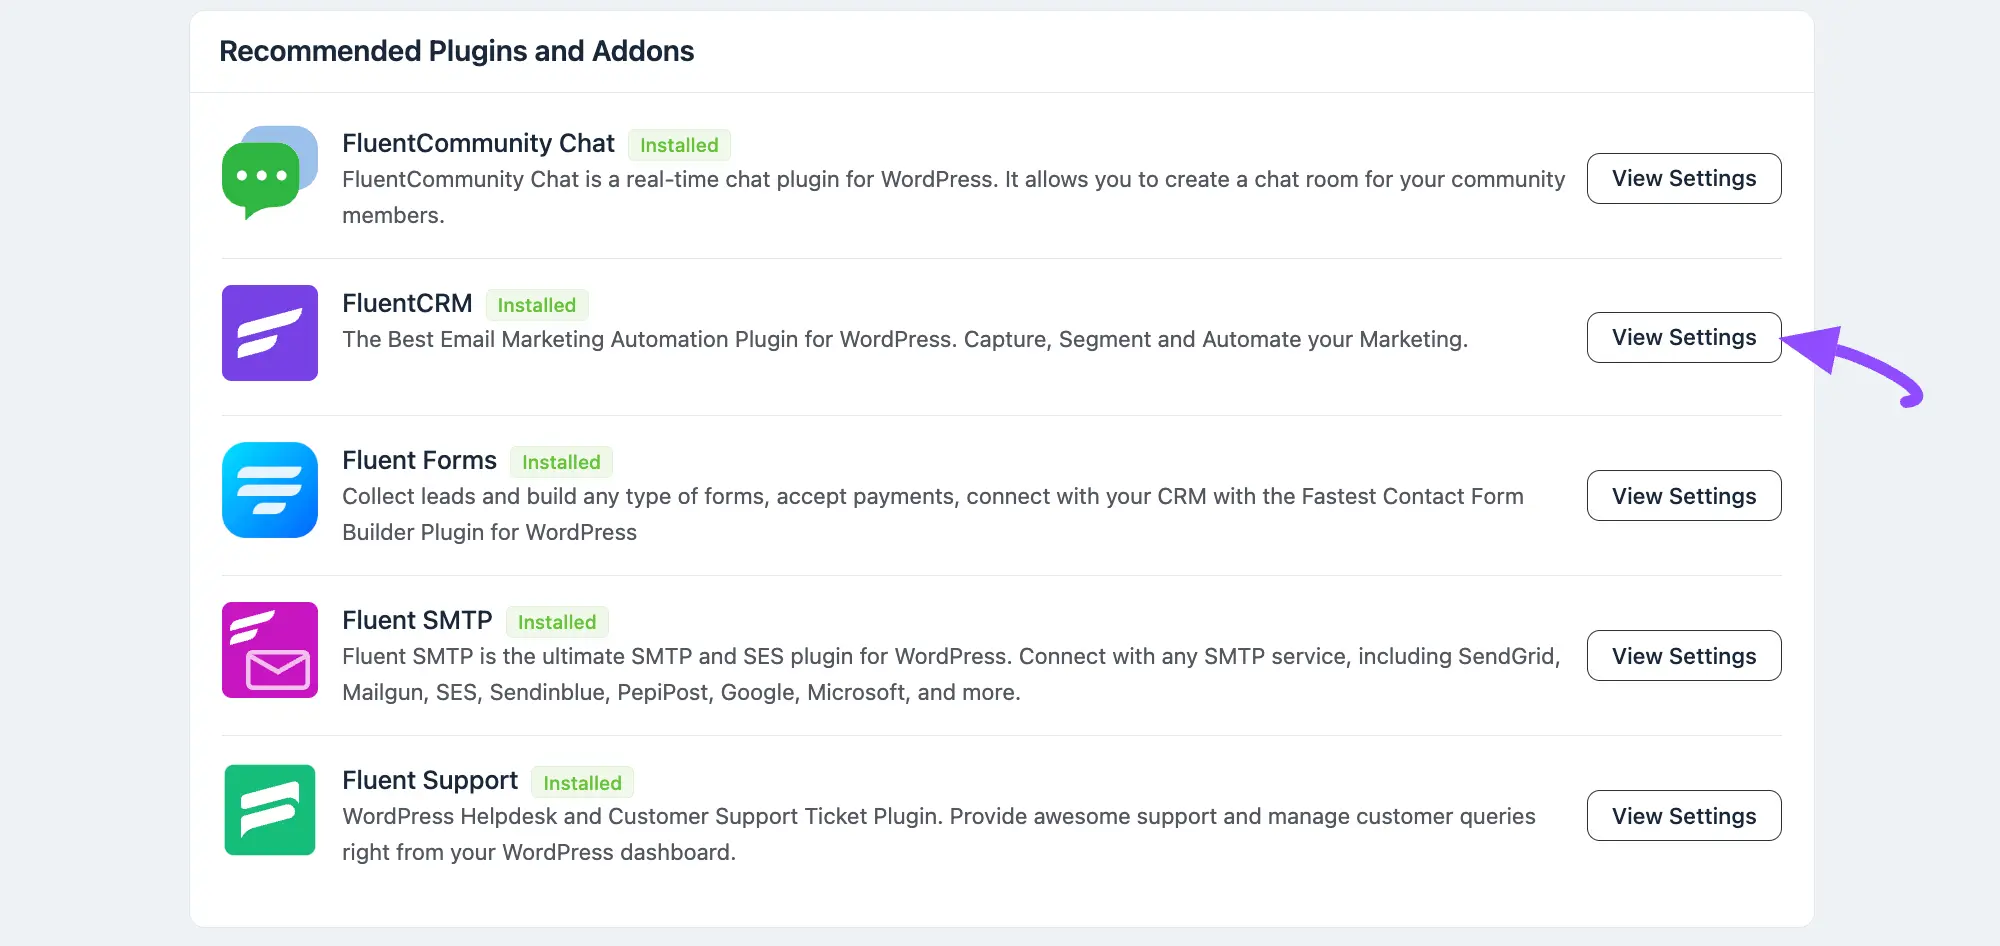This screenshot has width=2000, height=946.
Task: Open View Settings for Fluent Forms
Action: coord(1684,495)
